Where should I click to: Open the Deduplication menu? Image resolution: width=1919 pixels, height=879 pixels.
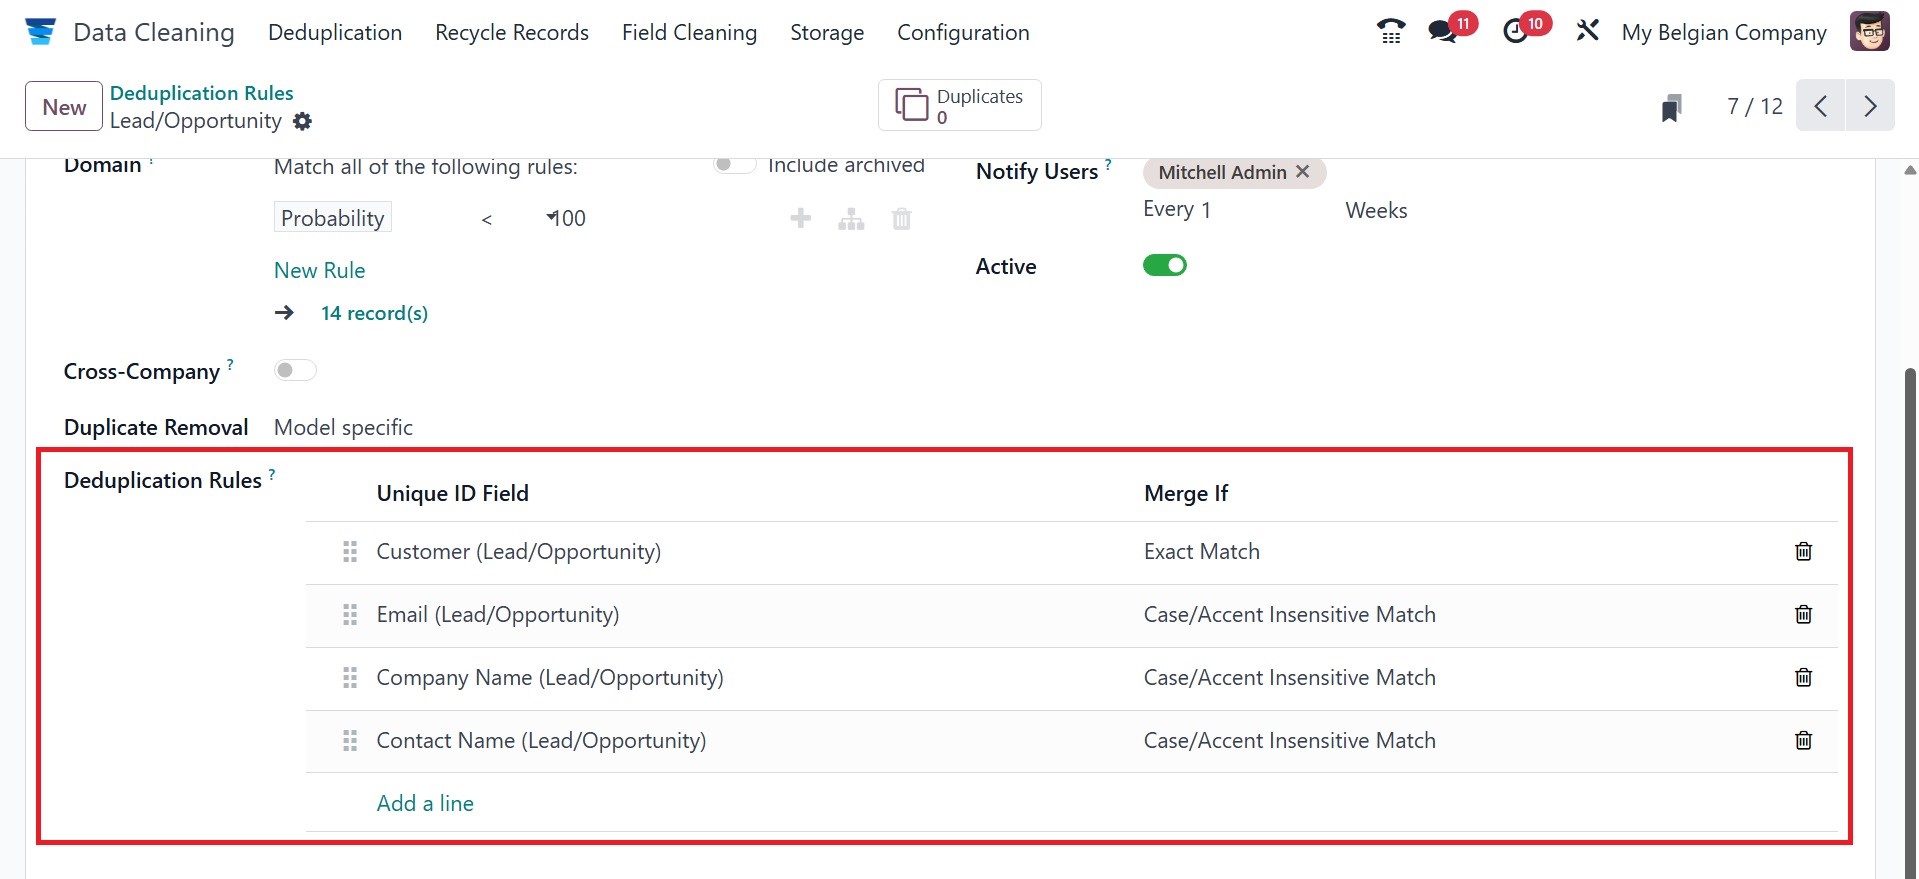tap(335, 32)
